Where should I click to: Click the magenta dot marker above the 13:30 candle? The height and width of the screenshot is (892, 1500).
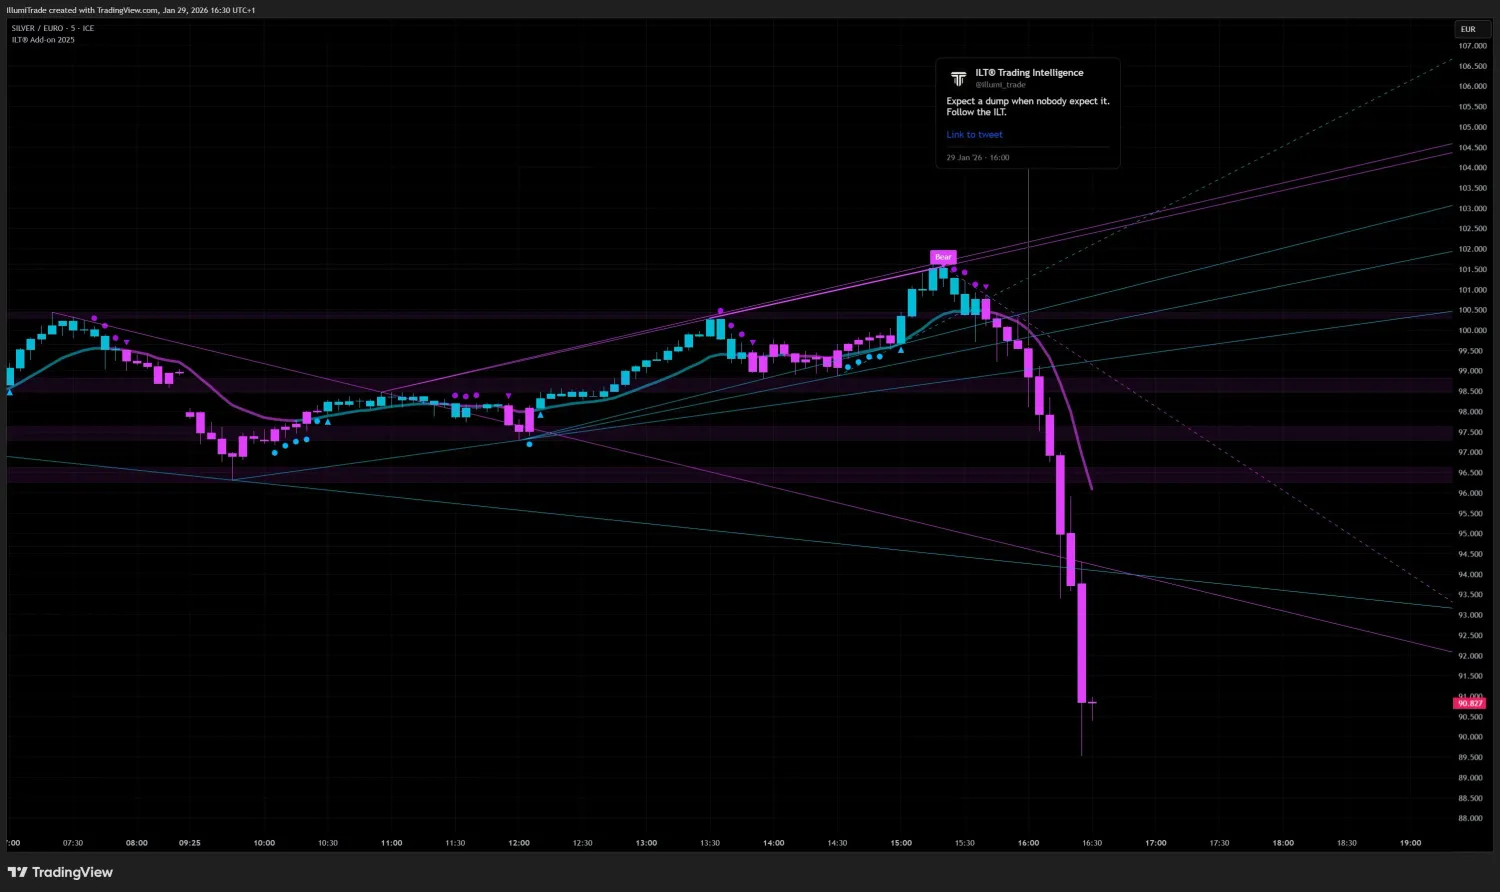coord(720,311)
